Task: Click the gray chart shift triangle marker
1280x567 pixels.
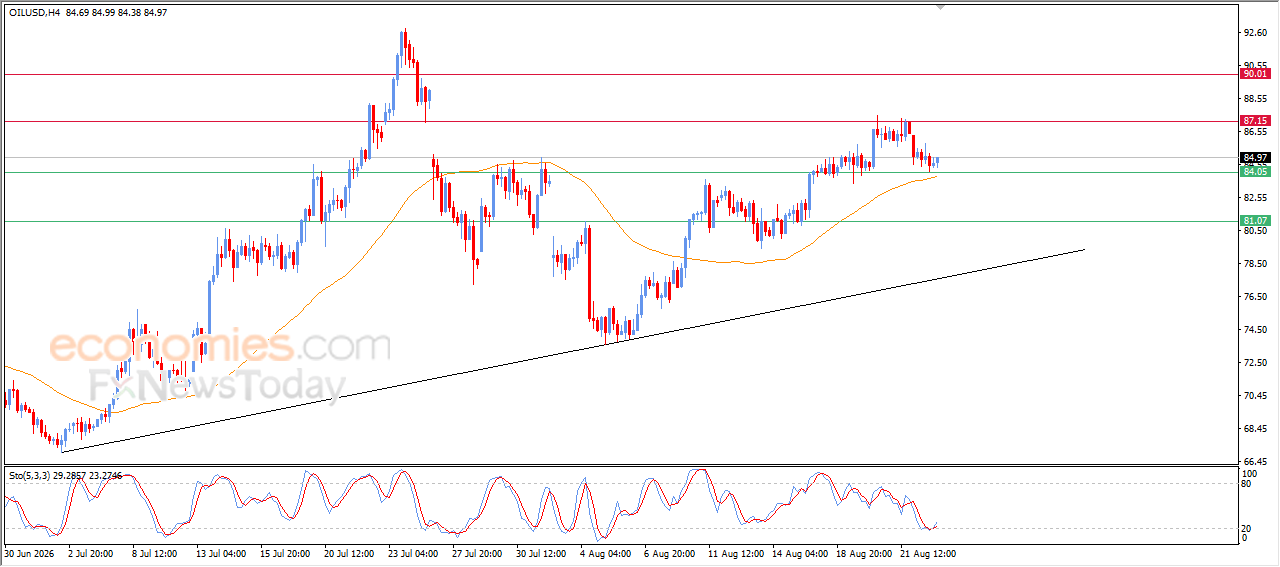Action: pyautogui.click(x=939, y=6)
